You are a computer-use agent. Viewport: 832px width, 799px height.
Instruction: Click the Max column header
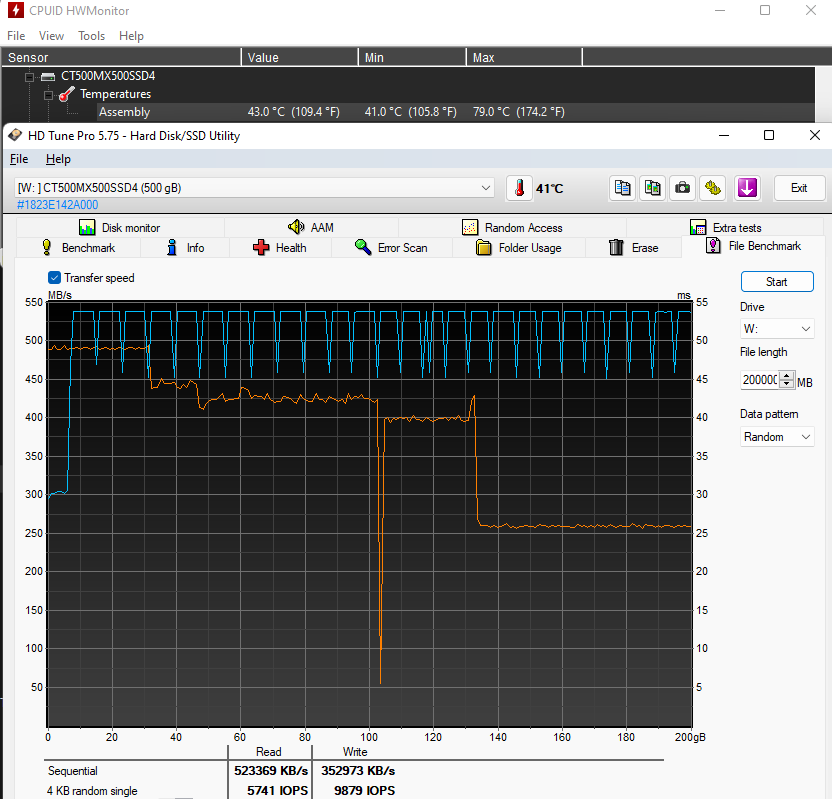524,57
